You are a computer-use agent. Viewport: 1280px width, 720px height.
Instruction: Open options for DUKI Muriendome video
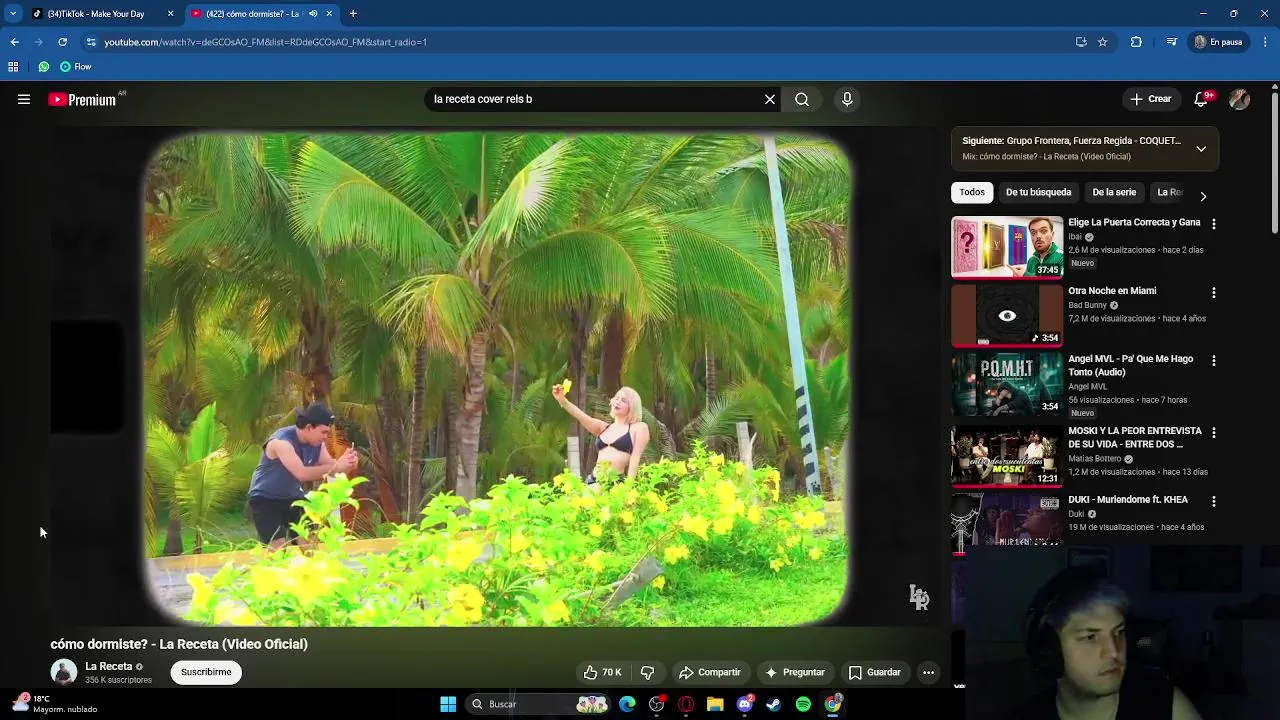click(1214, 500)
